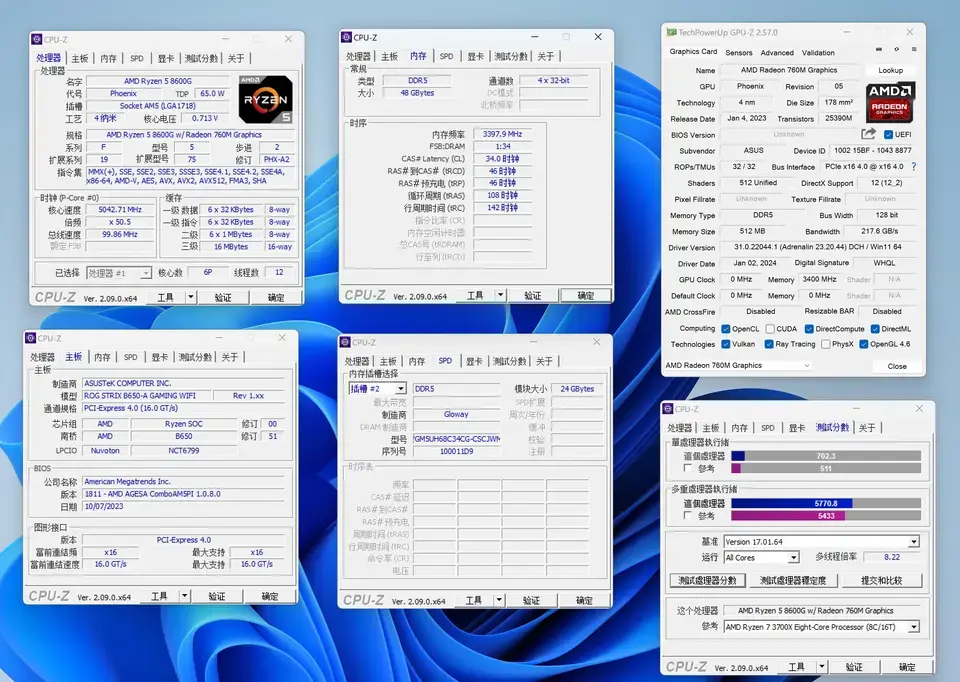Check the PhysX technology checkbox
The height and width of the screenshot is (682, 960).
(x=823, y=344)
